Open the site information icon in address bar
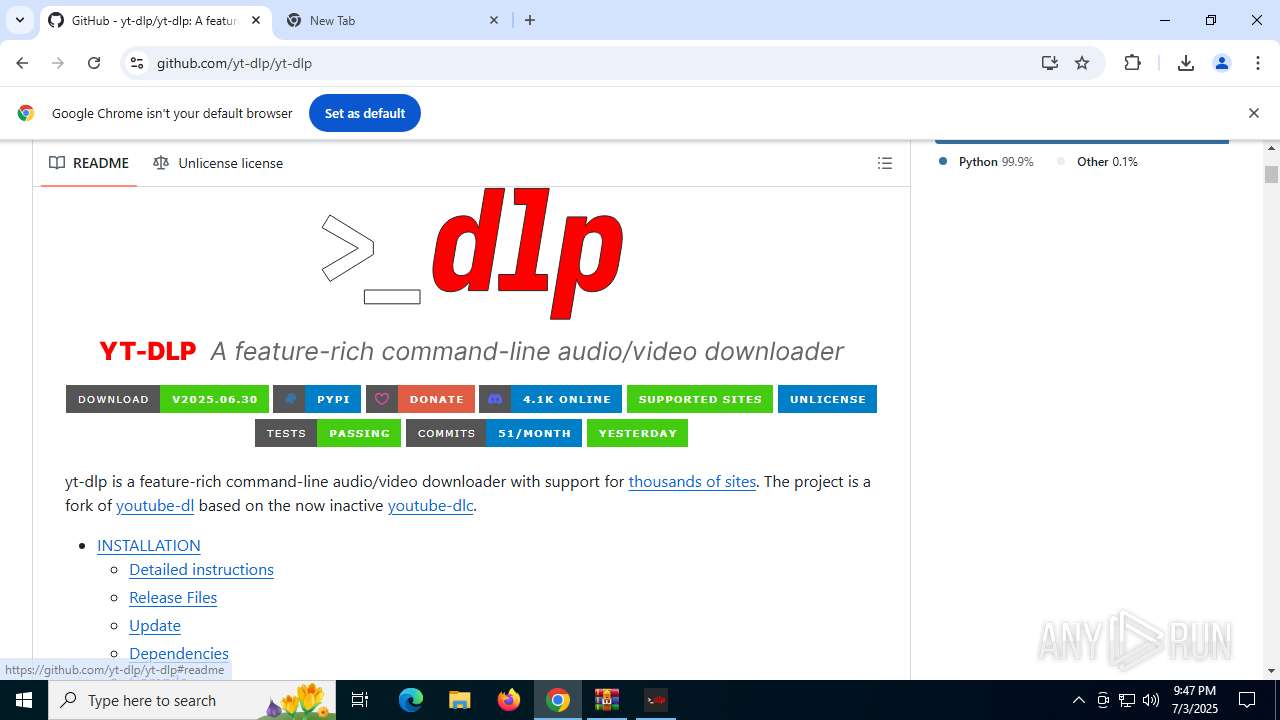1280x720 pixels. tap(137, 63)
